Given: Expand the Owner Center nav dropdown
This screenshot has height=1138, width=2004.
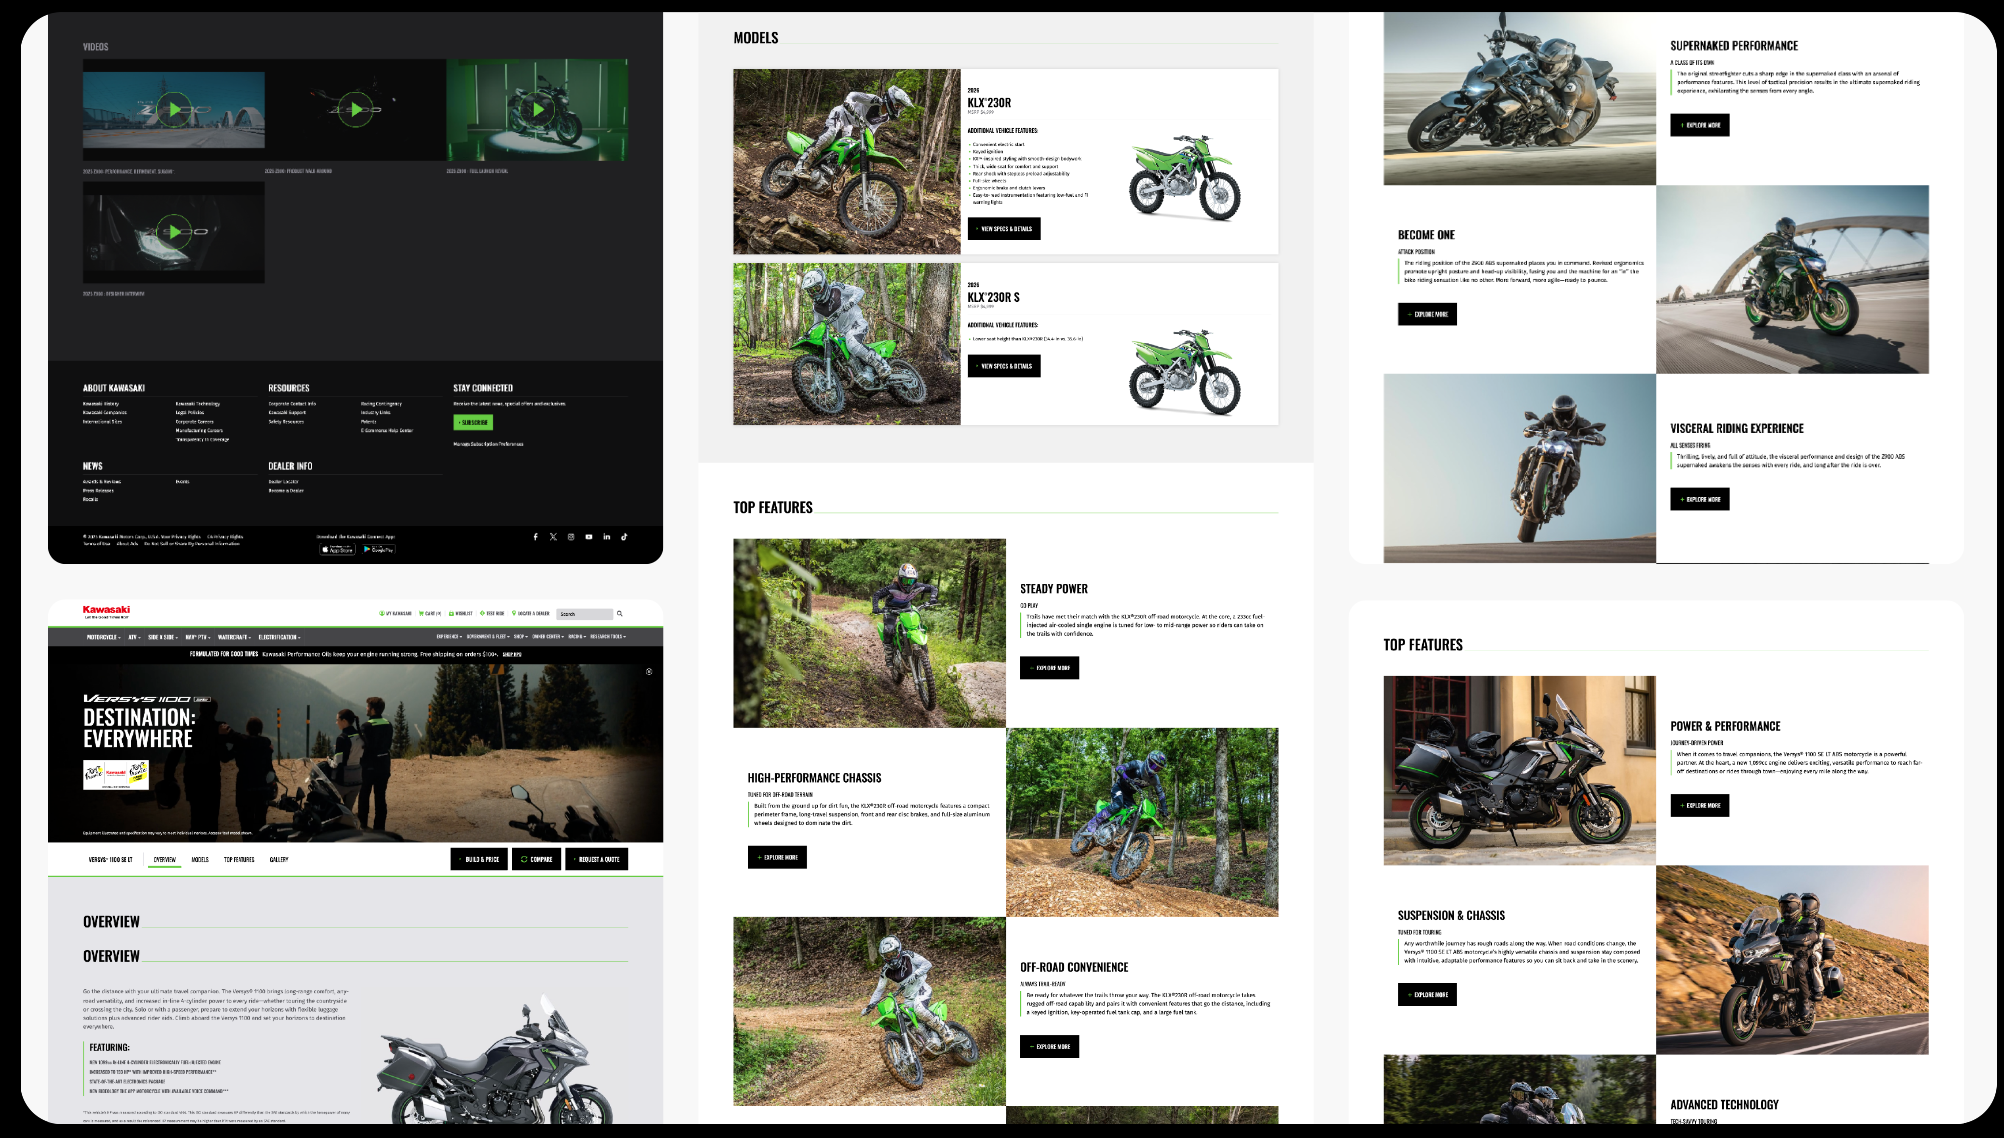Looking at the screenshot, I should 547,636.
